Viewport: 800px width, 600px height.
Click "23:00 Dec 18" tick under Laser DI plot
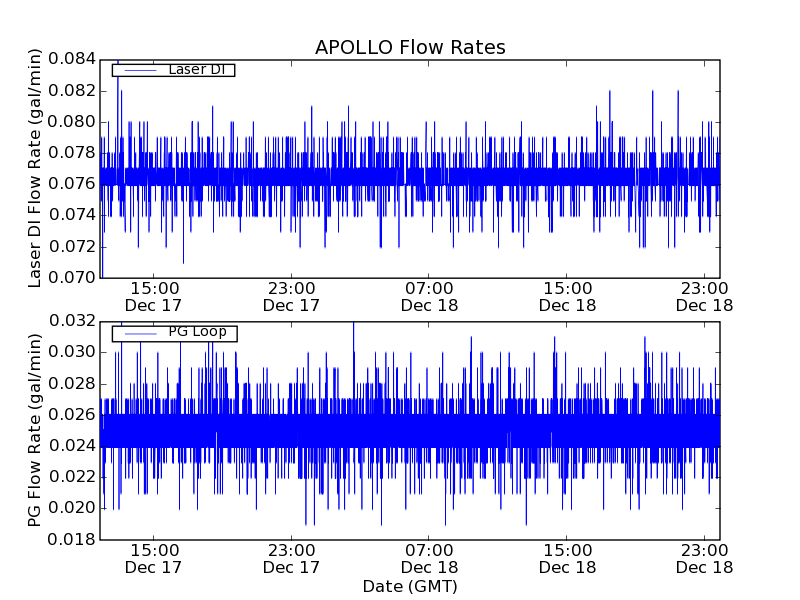click(x=705, y=297)
